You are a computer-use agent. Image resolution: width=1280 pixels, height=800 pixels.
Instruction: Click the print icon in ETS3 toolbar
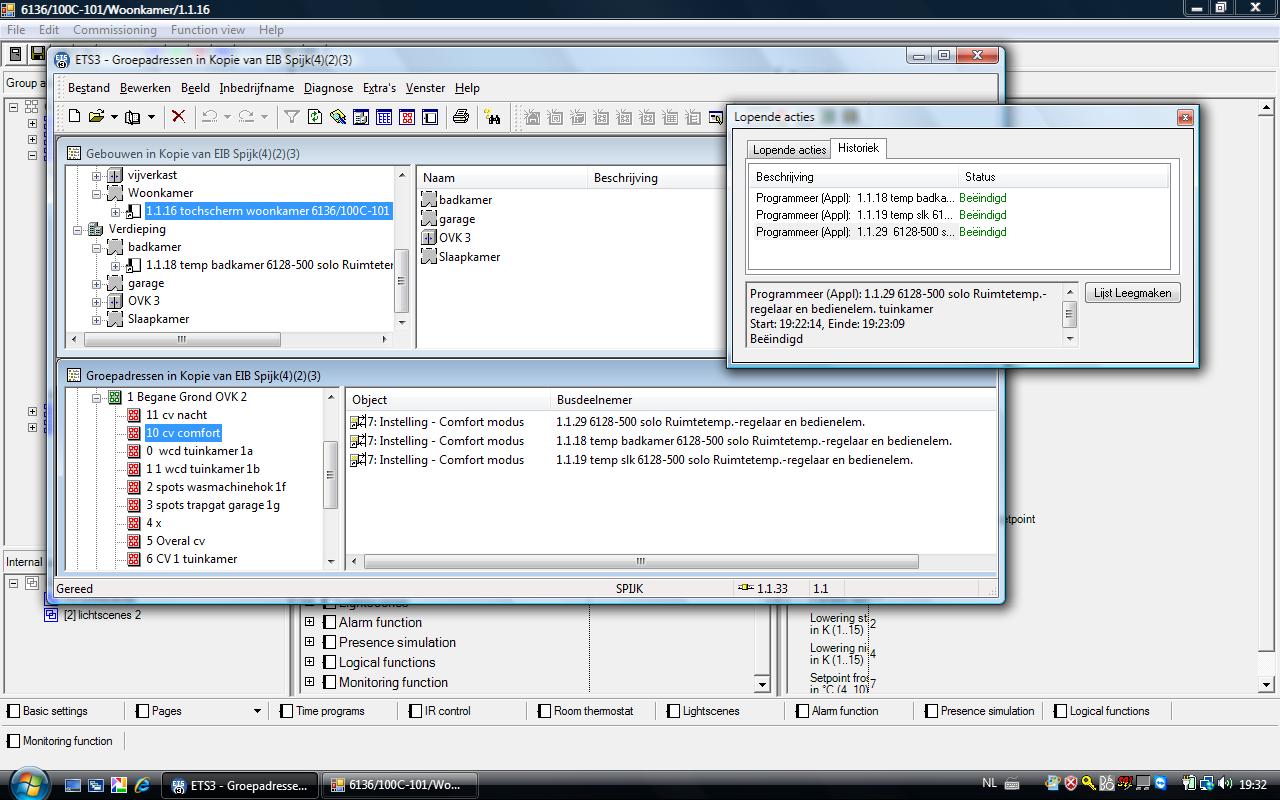[460, 117]
